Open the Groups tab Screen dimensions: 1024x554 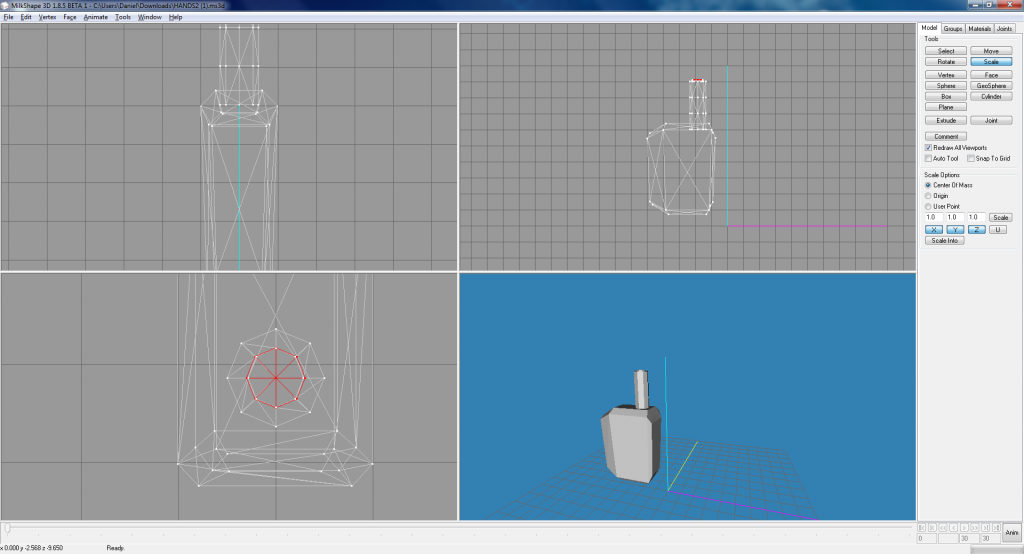[954, 29]
